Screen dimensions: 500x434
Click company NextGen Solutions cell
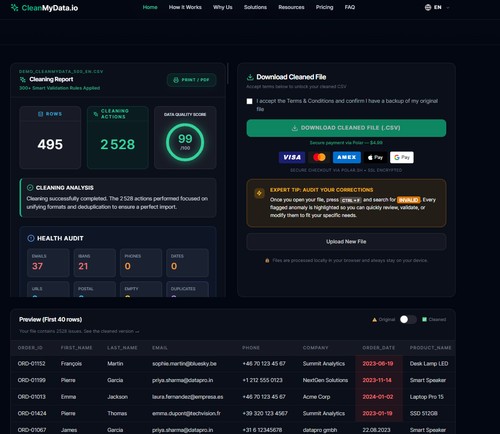click(325, 380)
